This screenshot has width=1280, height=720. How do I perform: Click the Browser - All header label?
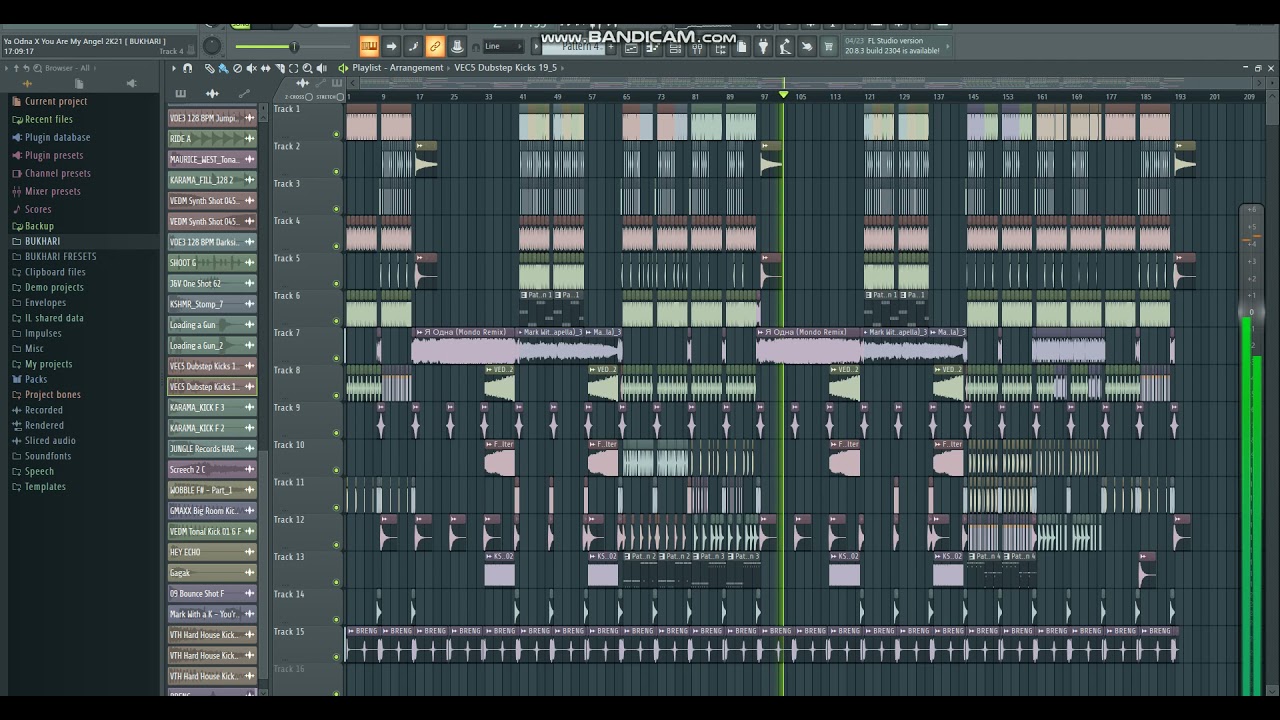67,68
